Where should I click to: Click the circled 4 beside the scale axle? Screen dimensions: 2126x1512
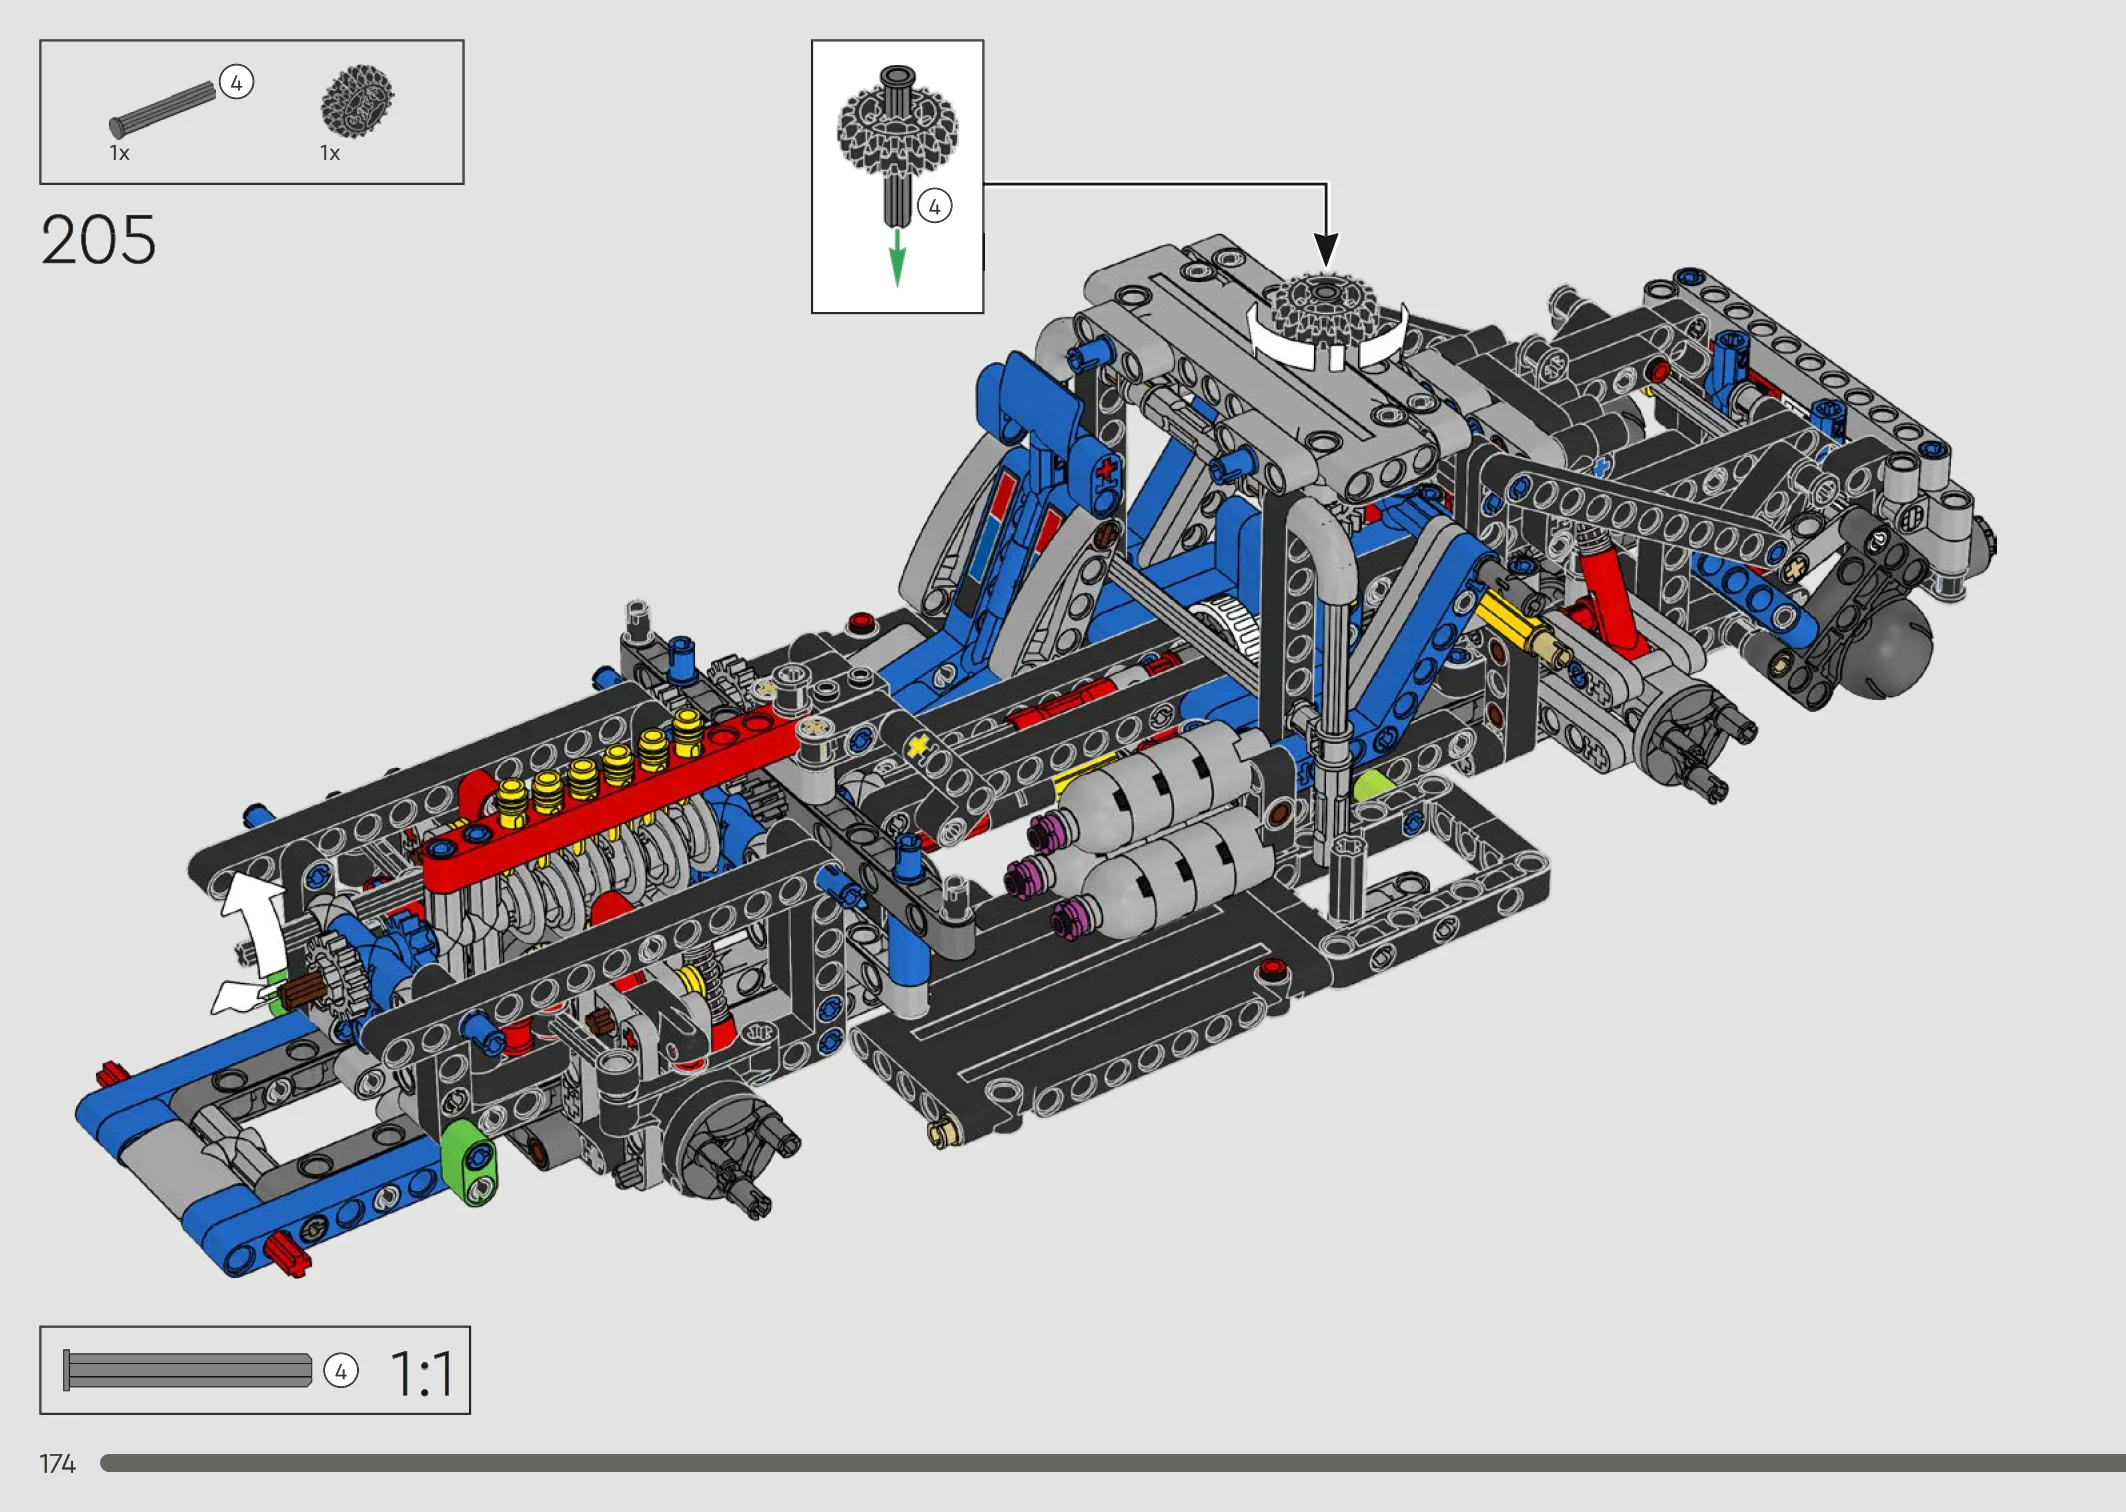tap(341, 1371)
